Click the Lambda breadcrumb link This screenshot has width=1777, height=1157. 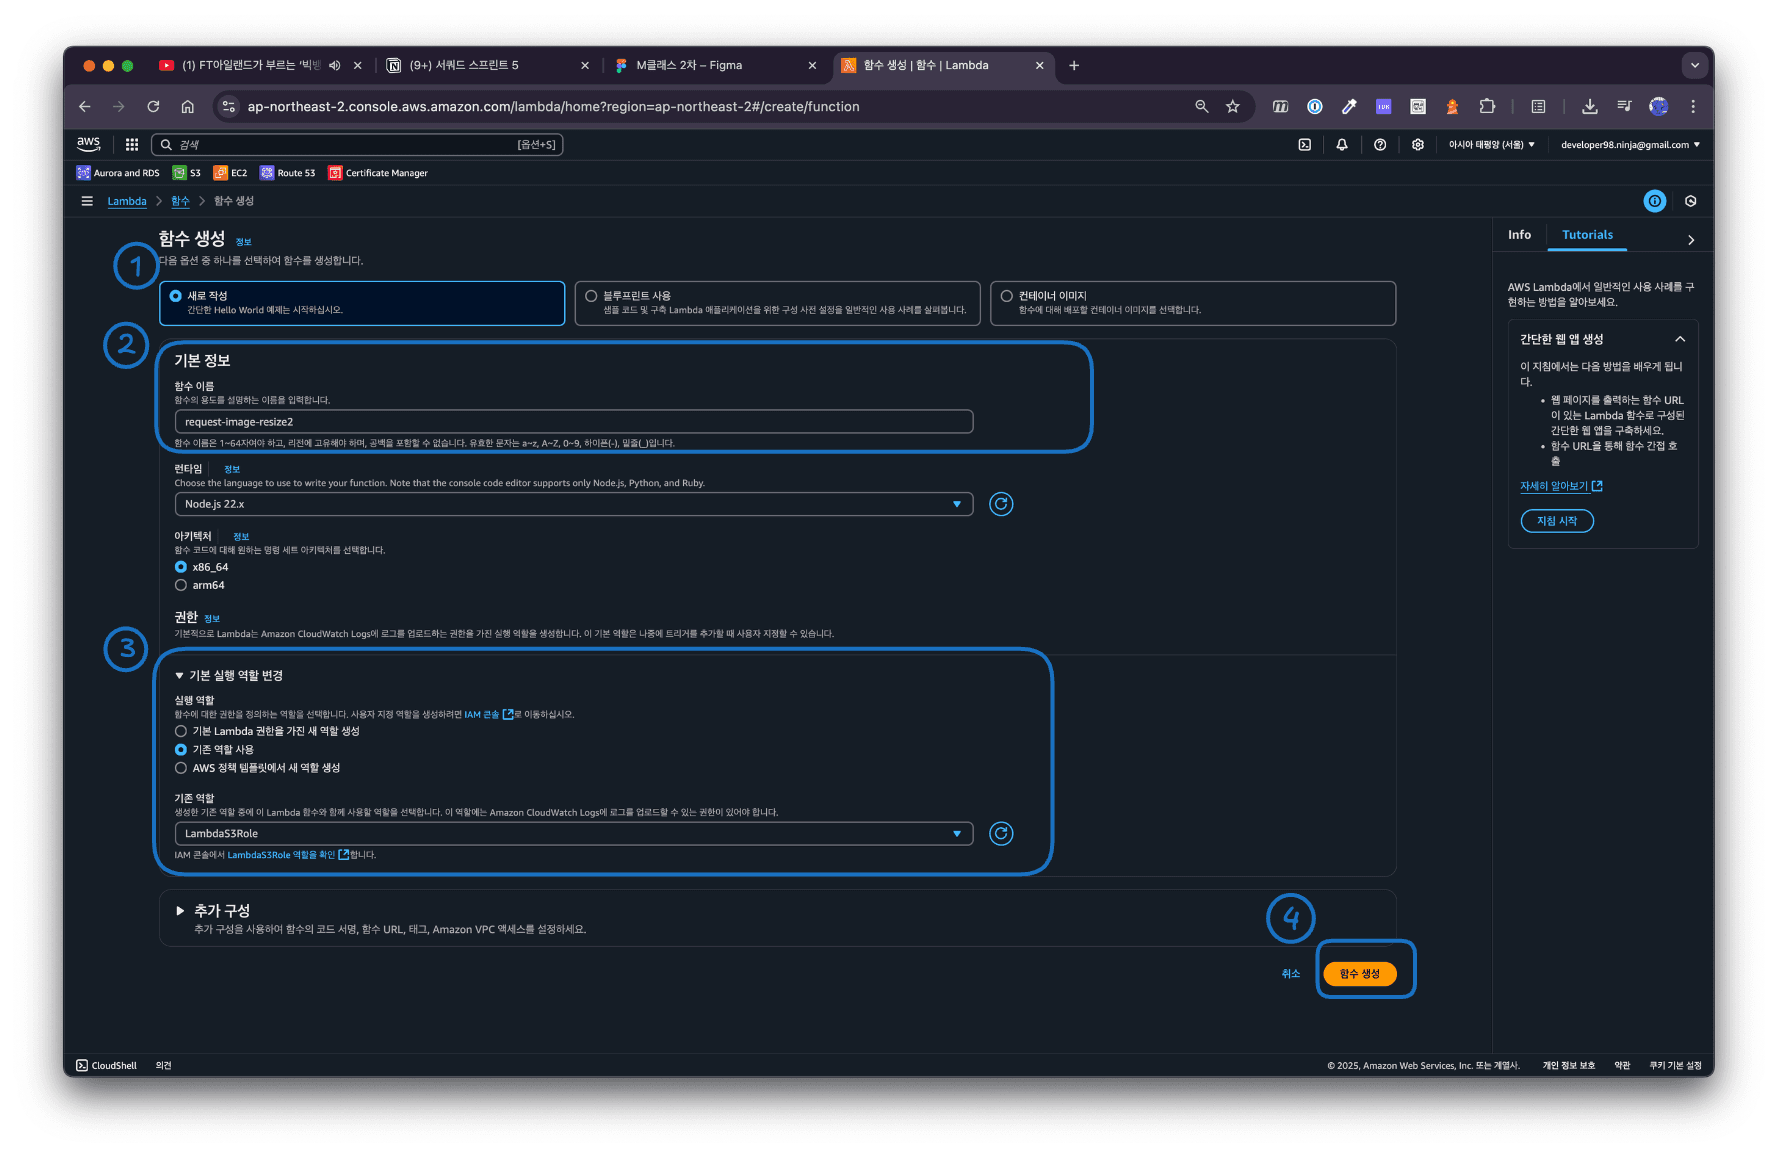pyautogui.click(x=127, y=201)
